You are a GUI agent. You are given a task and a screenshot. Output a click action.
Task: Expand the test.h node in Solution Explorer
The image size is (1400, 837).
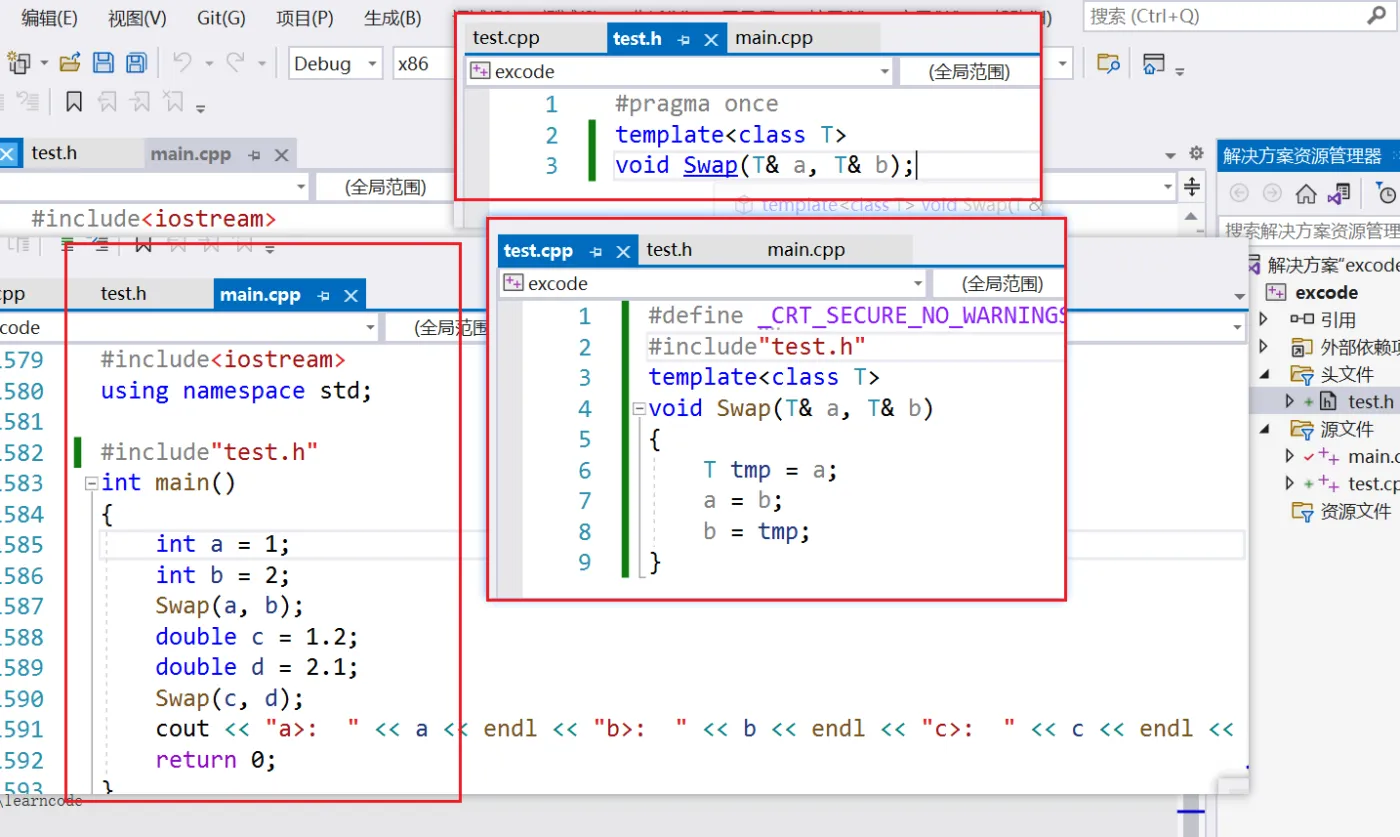pos(1289,401)
